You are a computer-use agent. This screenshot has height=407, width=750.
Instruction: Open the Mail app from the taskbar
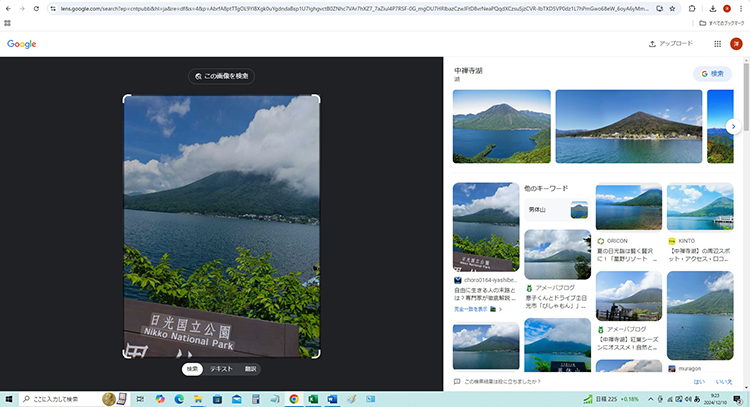point(236,399)
